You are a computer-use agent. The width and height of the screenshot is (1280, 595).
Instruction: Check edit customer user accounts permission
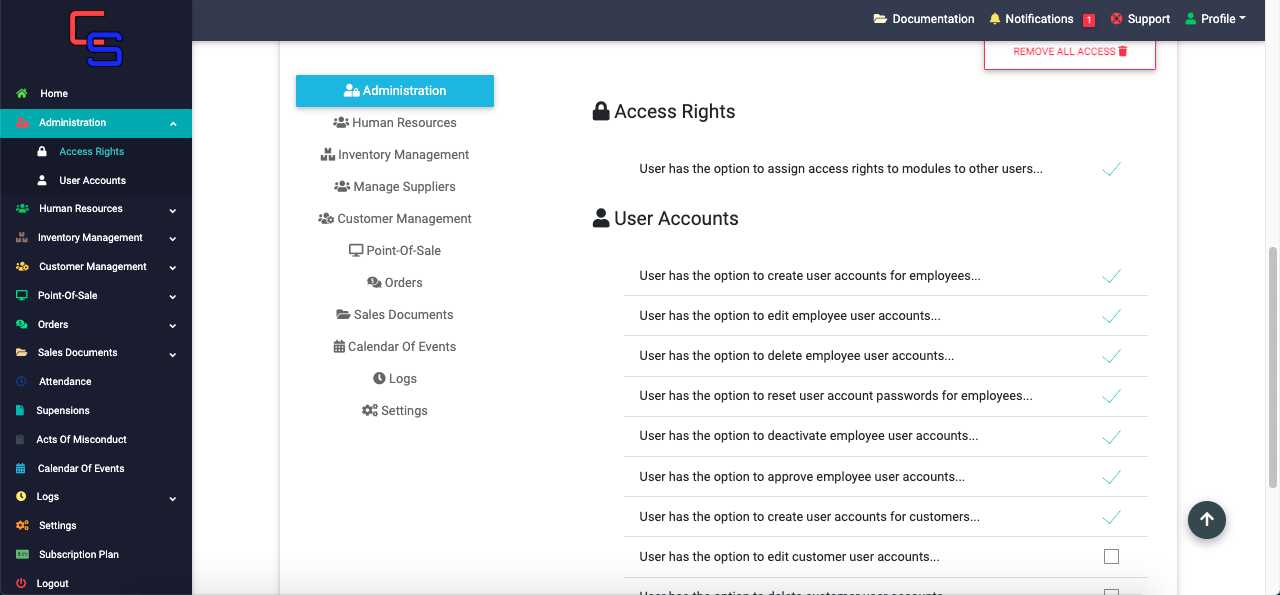tap(1111, 557)
